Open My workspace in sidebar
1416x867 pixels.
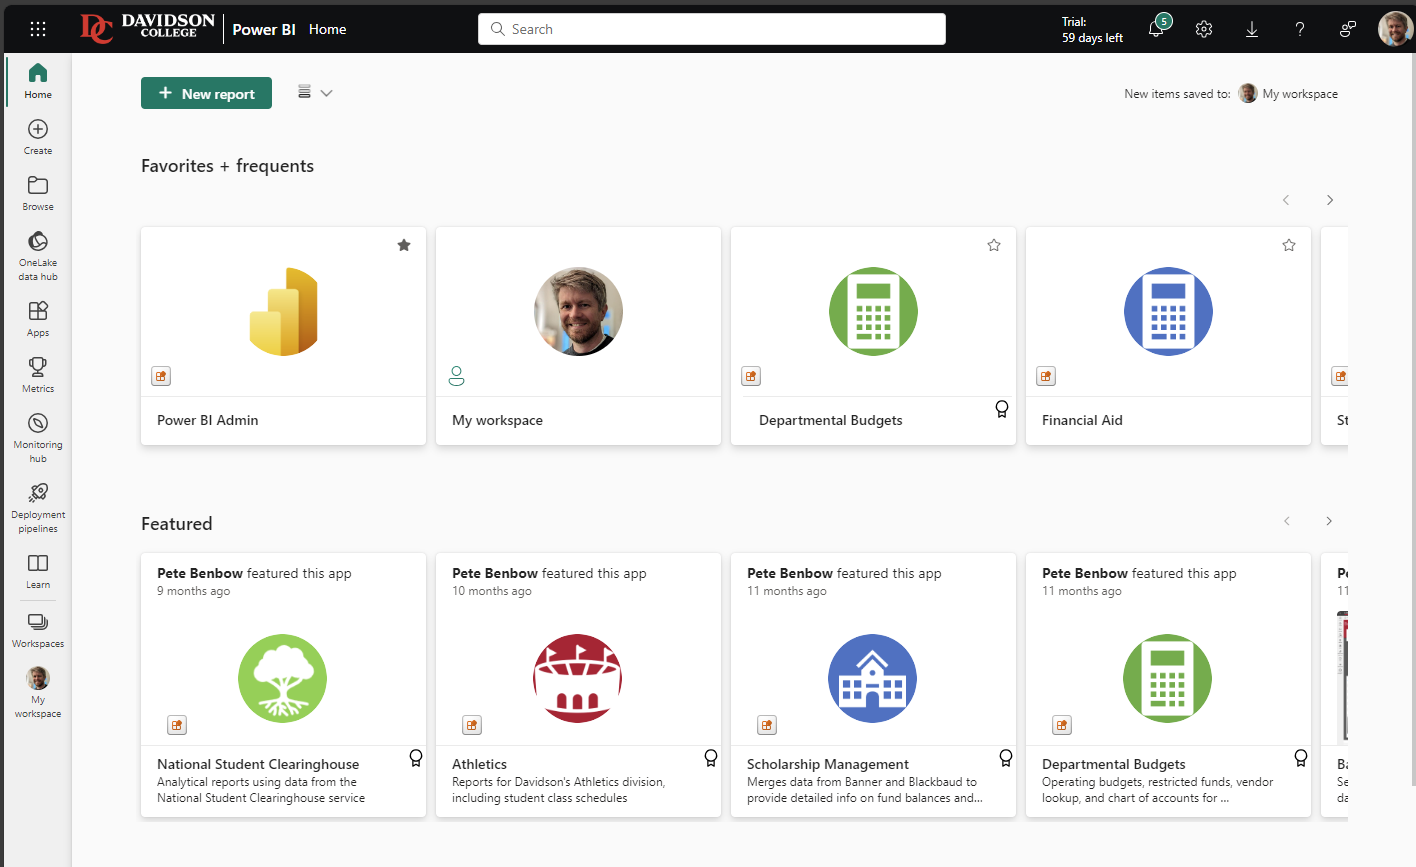point(38,692)
